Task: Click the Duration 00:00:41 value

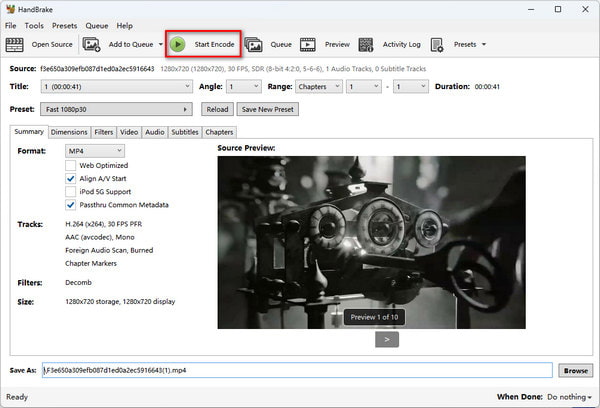Action: point(487,86)
